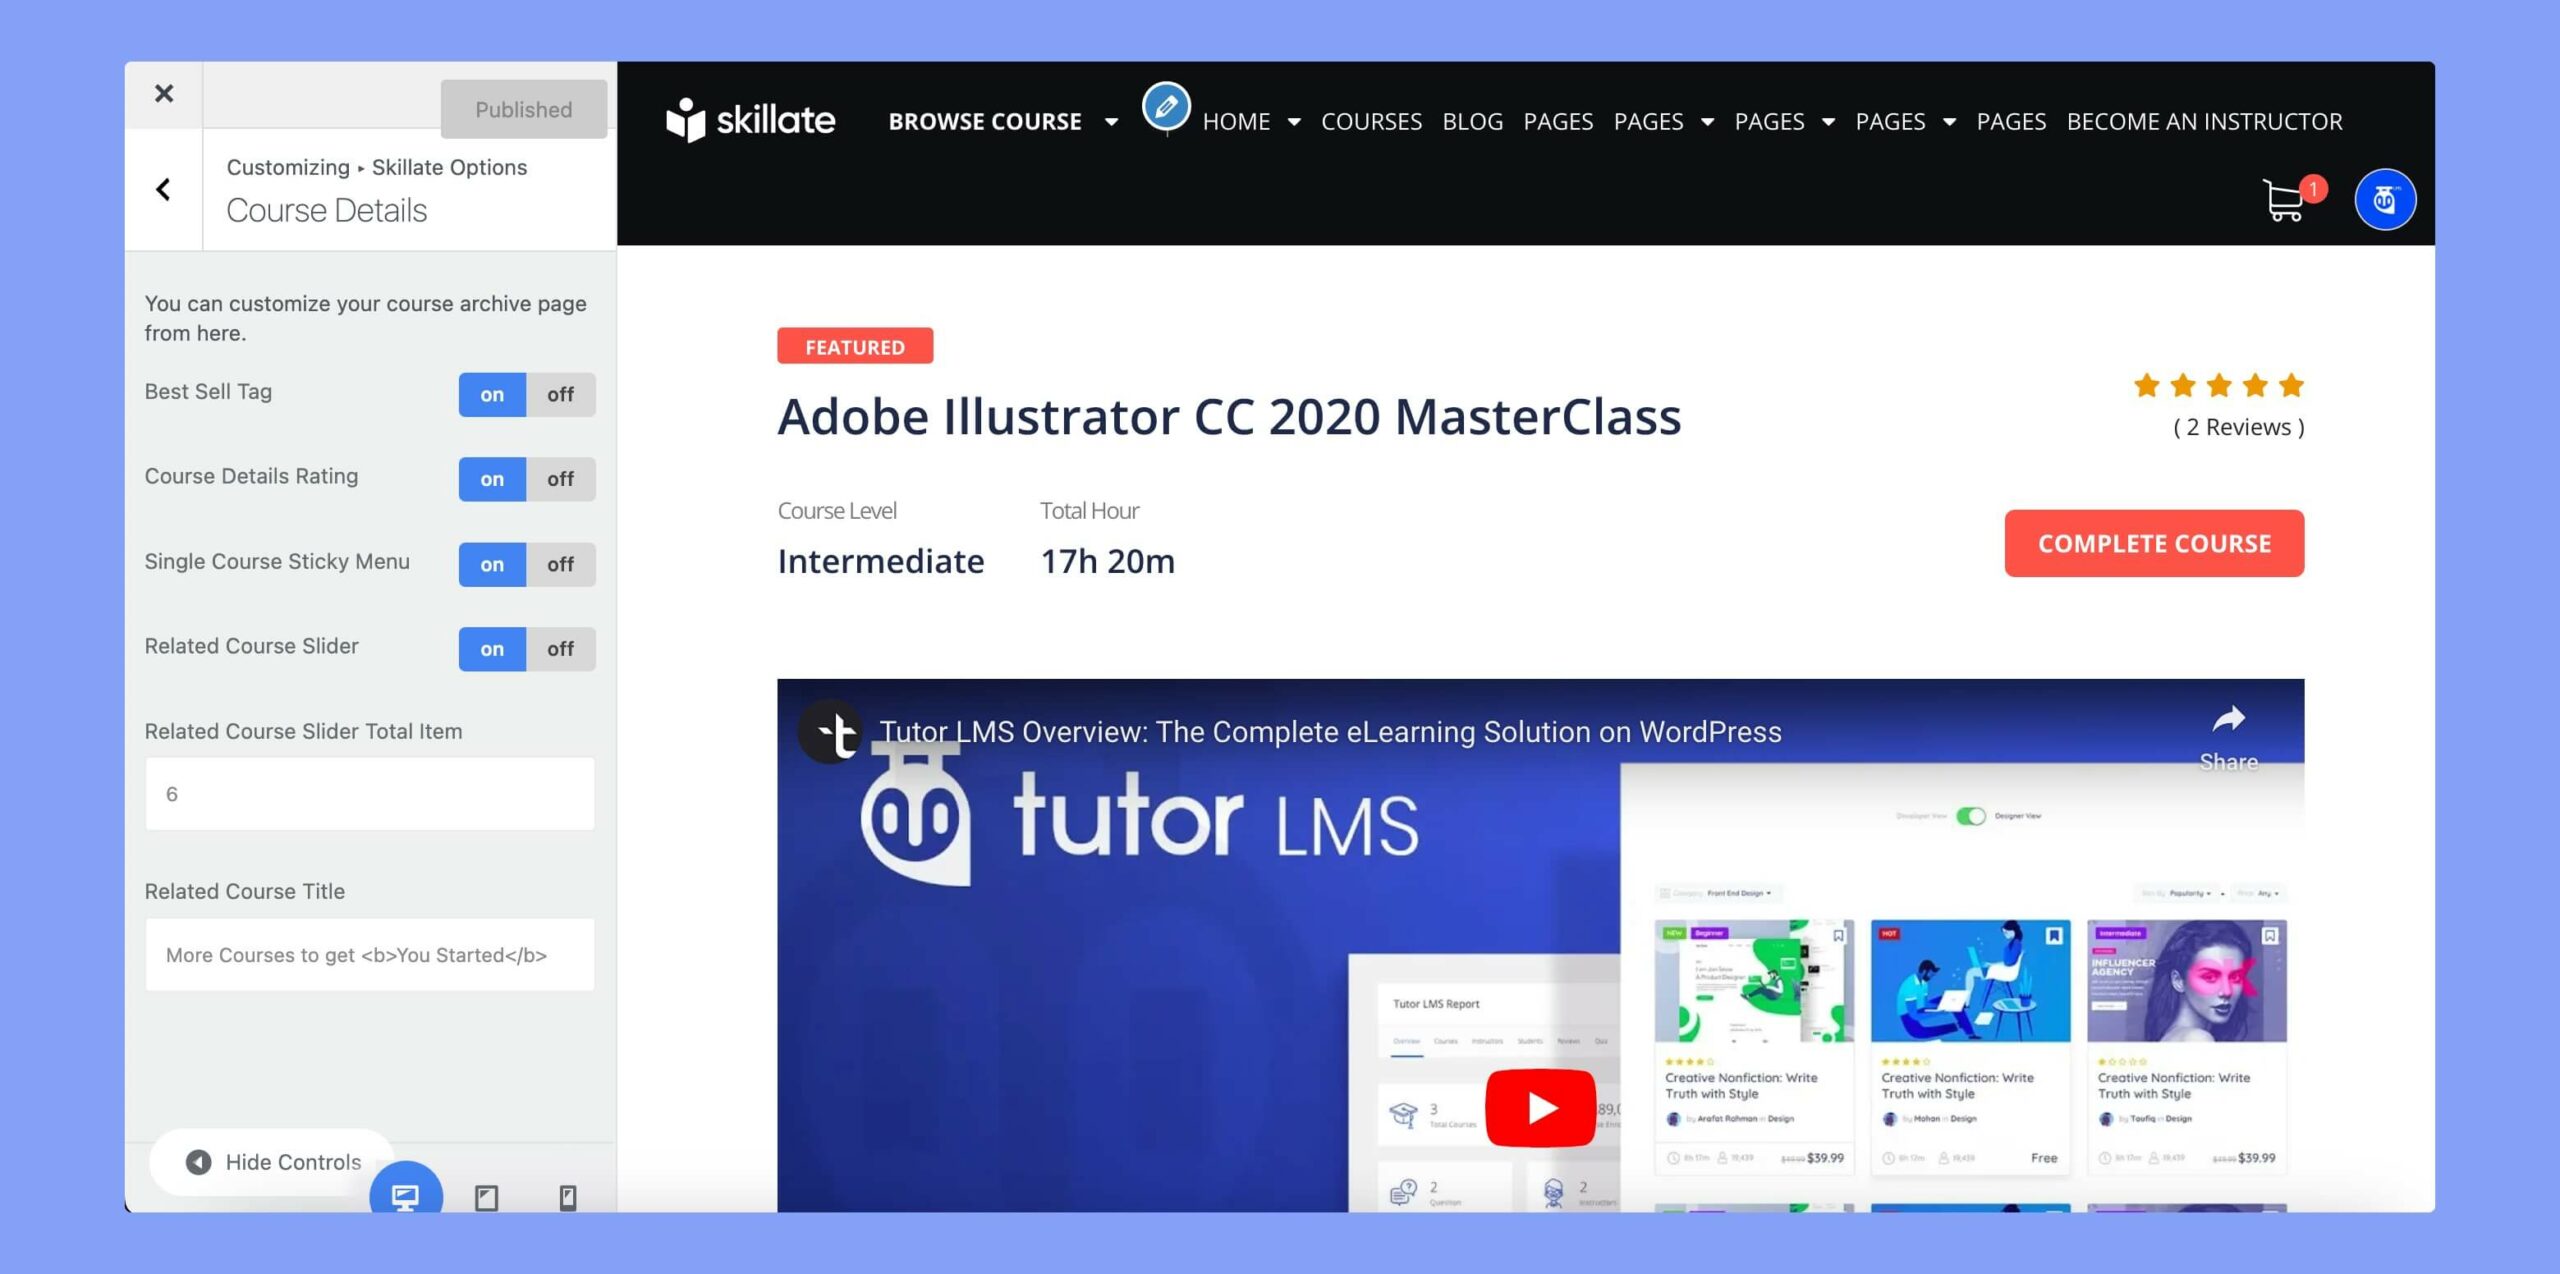Click the Skillate logo icon
2560x1274 pixels.
(684, 121)
